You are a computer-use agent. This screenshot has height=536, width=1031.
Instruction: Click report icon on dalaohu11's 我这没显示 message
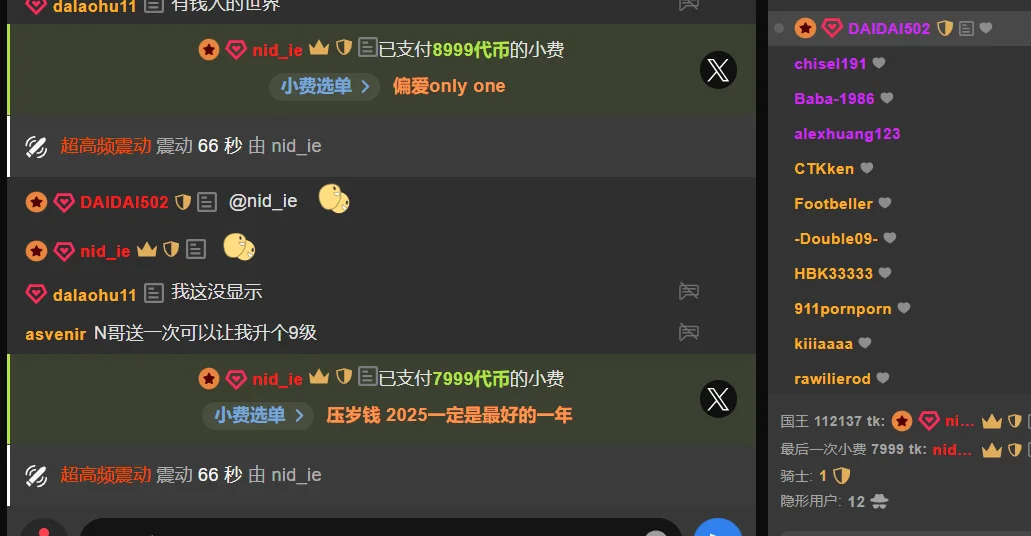(688, 291)
